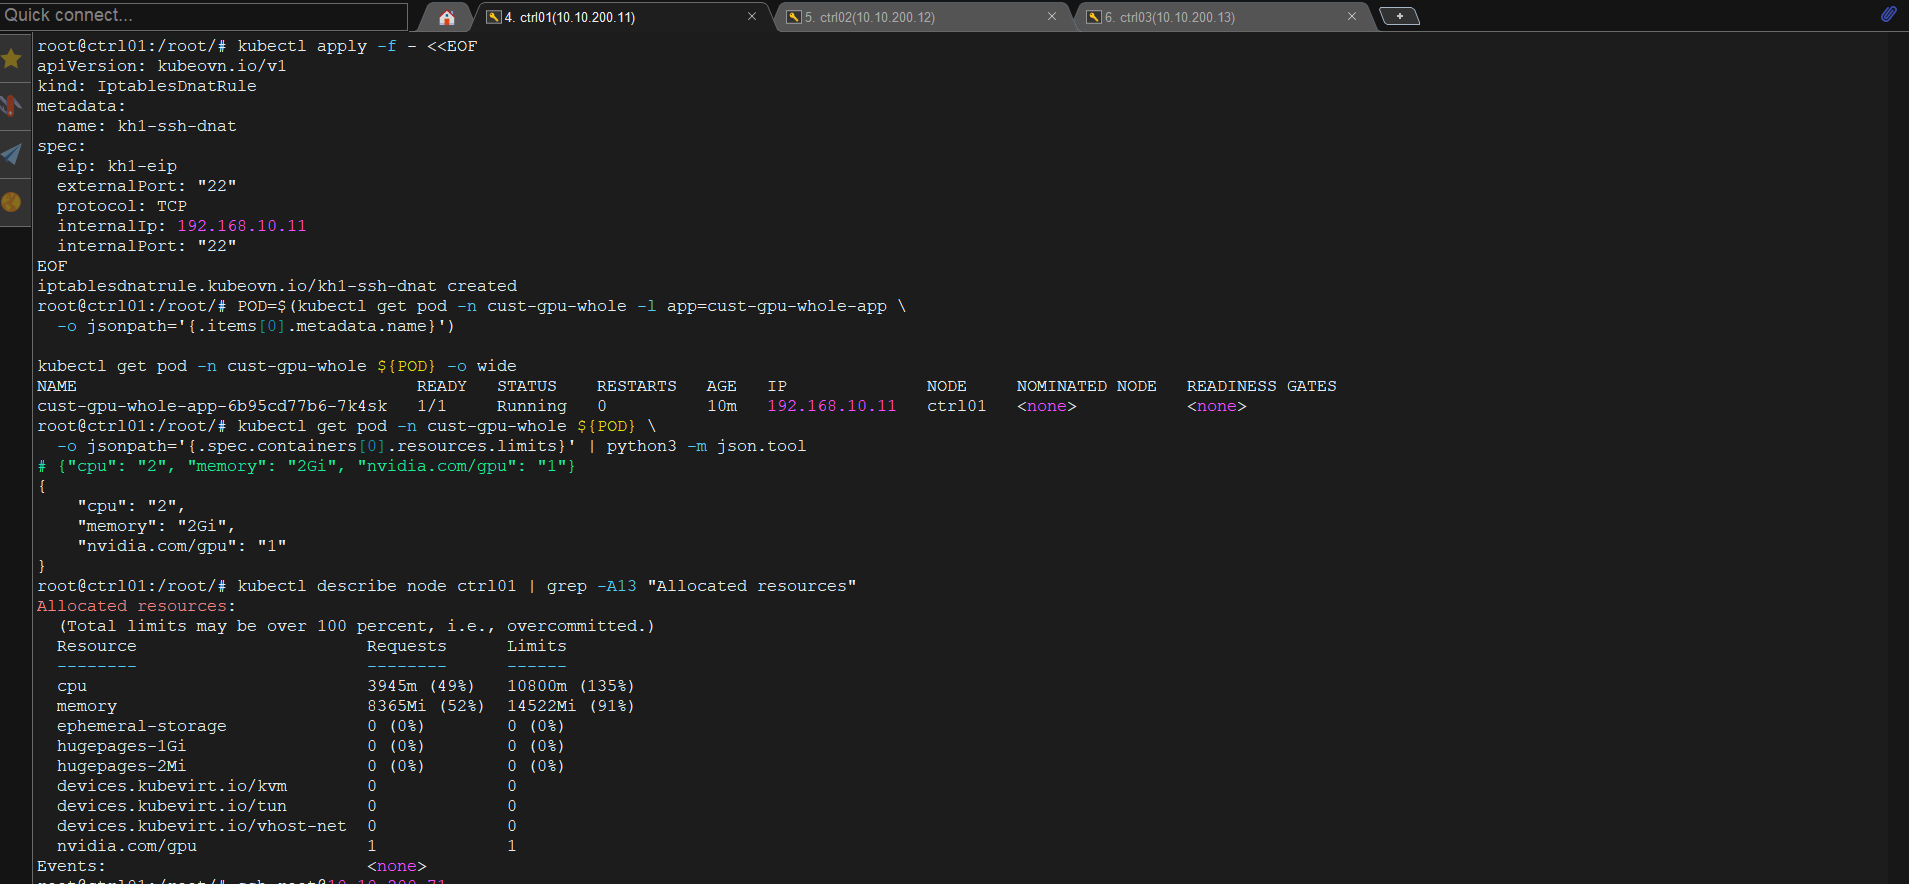Click the READINESS GATES column header
The image size is (1909, 884).
(x=1262, y=386)
